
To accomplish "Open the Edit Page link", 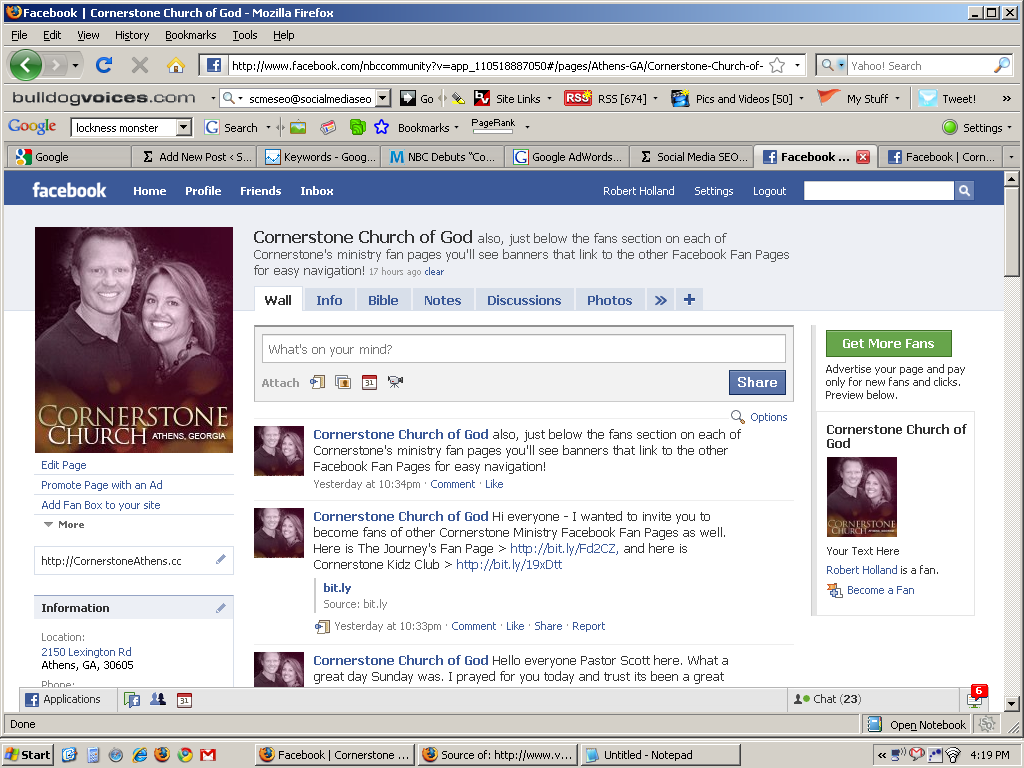I will (63, 465).
